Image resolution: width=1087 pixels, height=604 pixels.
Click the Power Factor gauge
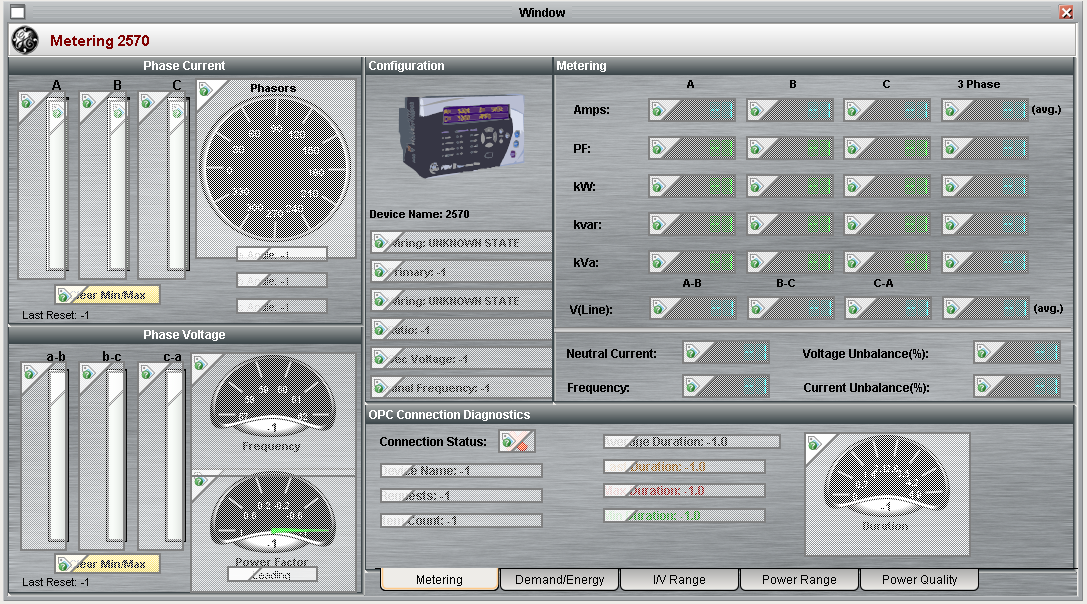pyautogui.click(x=271, y=514)
